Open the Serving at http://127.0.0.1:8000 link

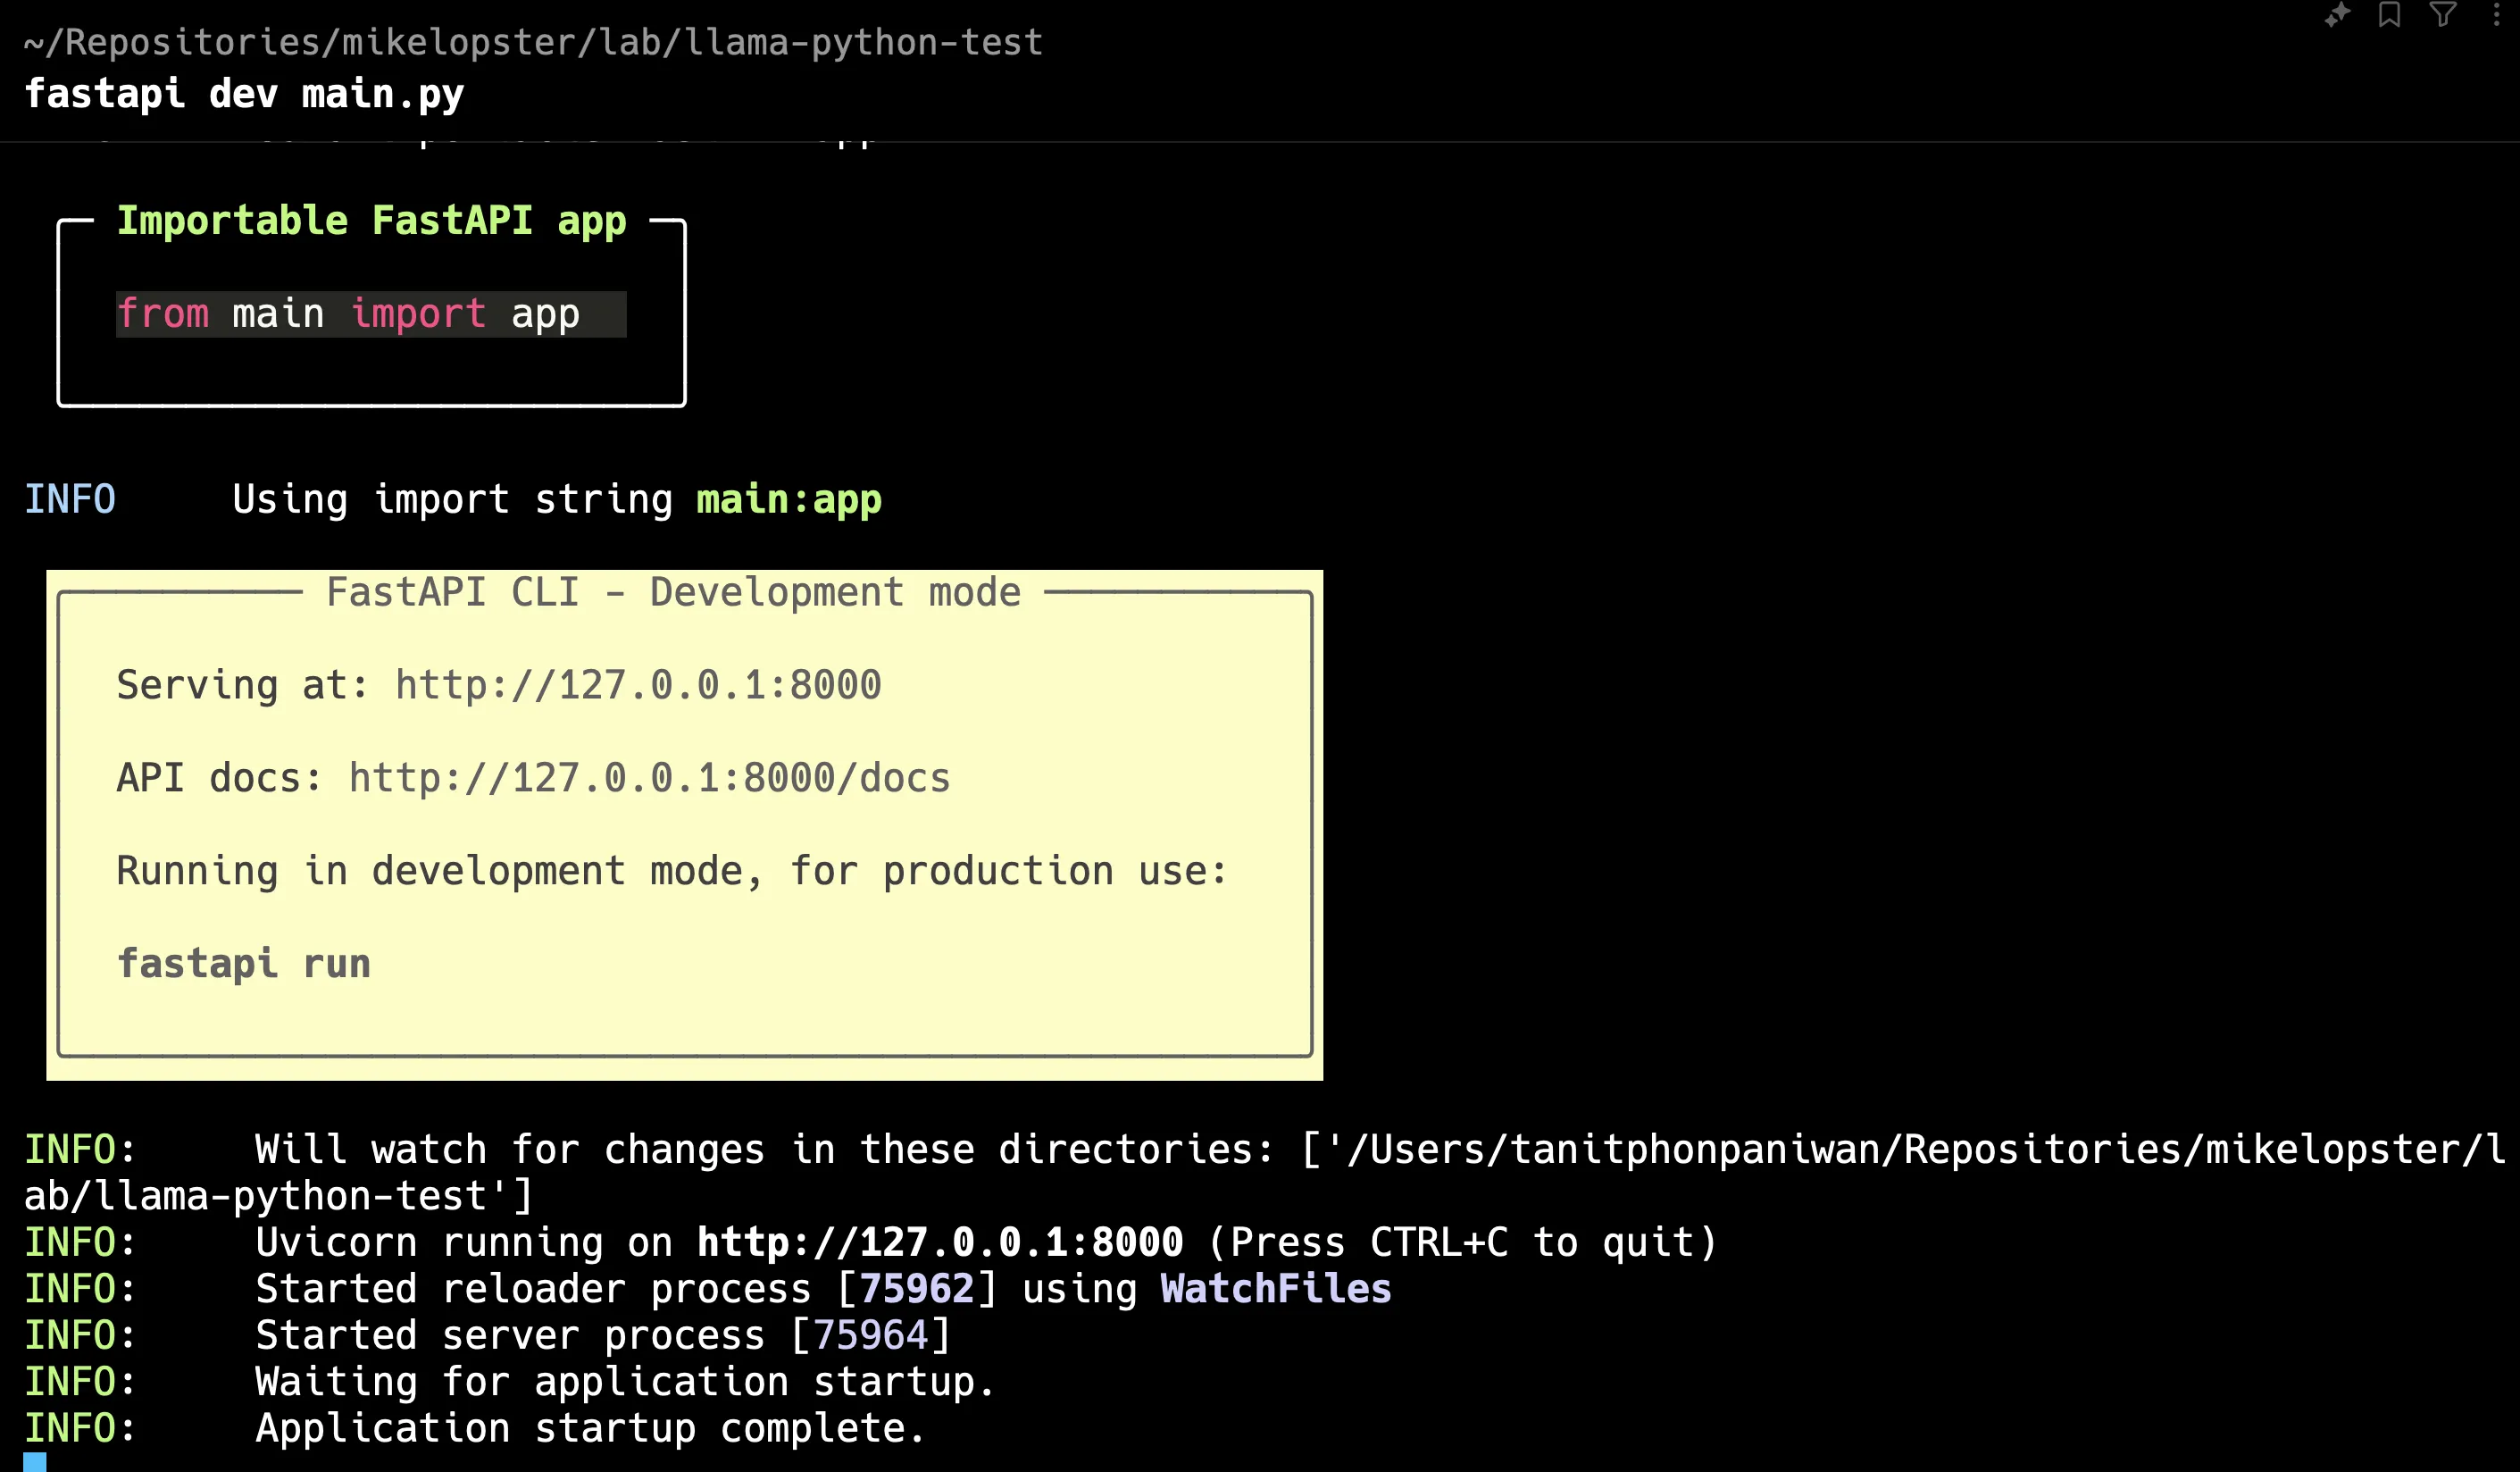coord(638,685)
